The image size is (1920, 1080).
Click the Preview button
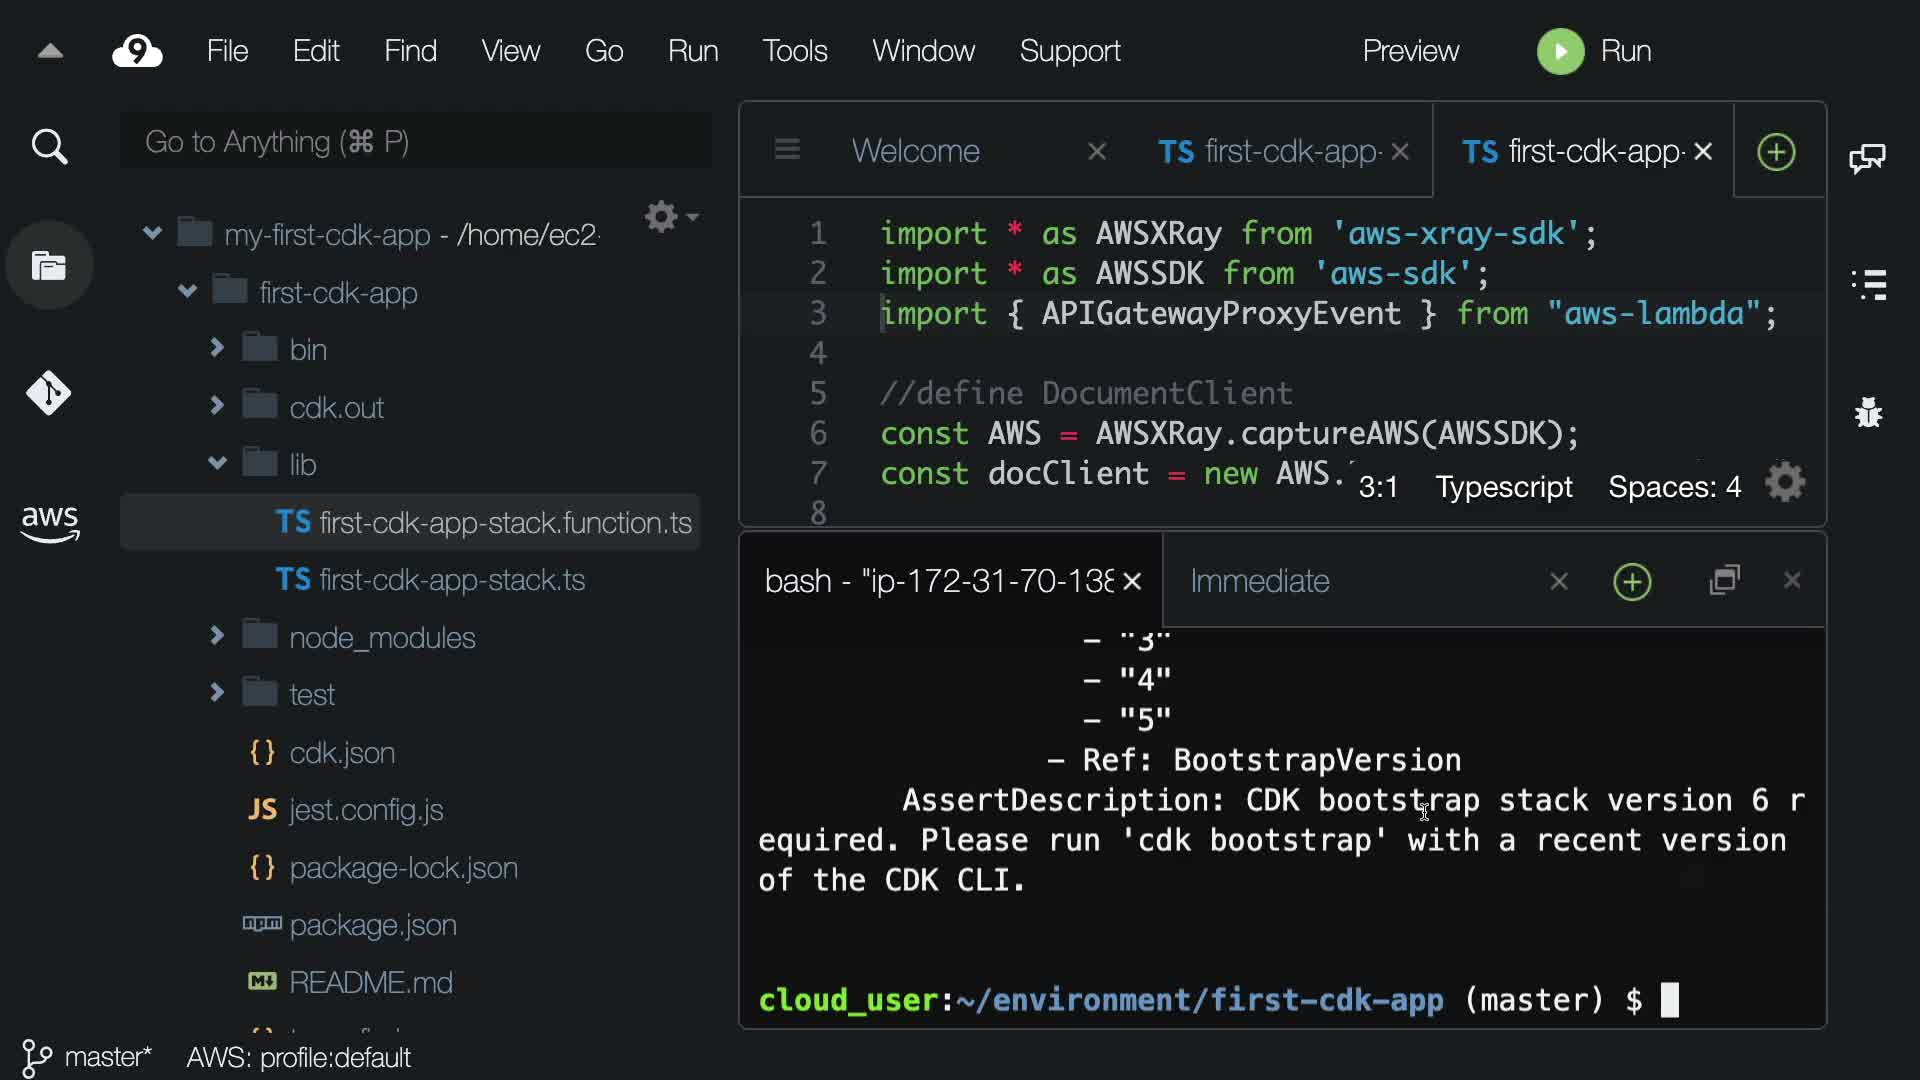1410,51
